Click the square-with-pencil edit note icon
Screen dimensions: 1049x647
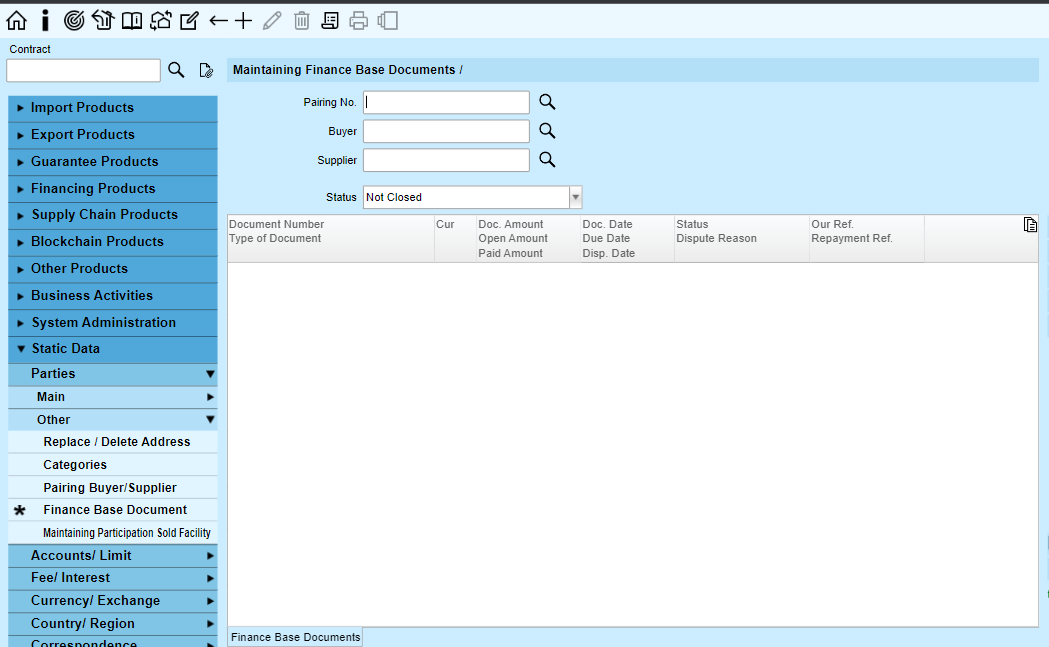(189, 21)
